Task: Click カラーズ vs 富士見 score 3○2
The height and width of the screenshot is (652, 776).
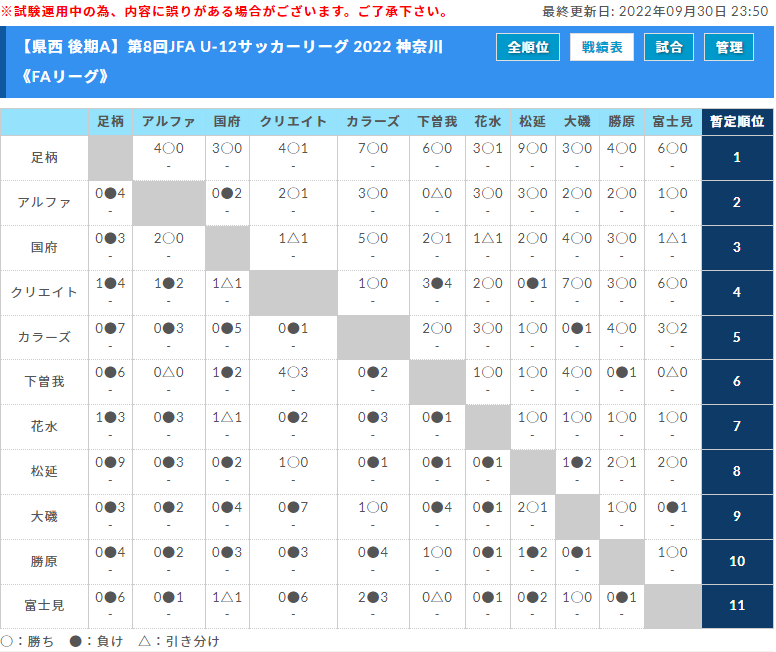Action: [x=673, y=329]
